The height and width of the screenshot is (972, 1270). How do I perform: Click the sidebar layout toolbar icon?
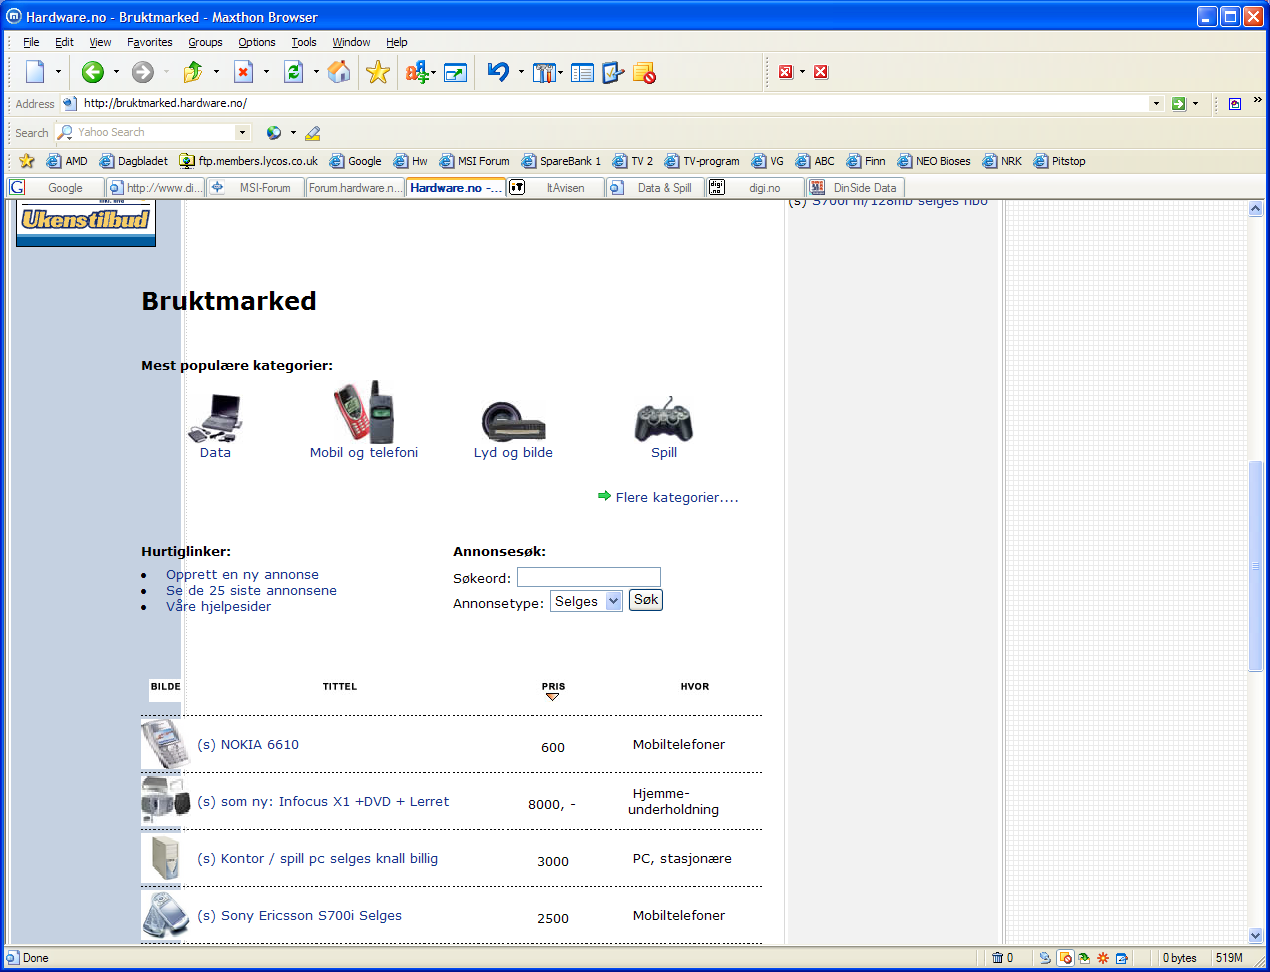click(x=582, y=72)
